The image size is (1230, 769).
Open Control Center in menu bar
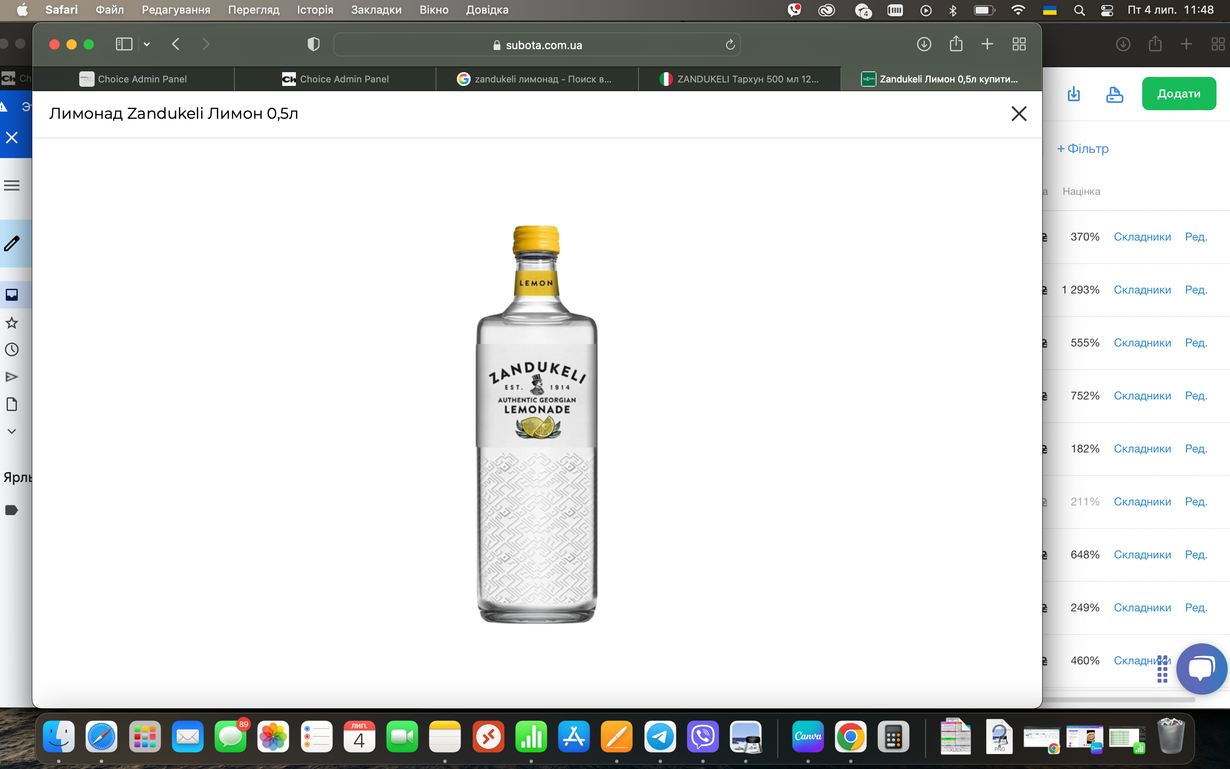[1107, 10]
